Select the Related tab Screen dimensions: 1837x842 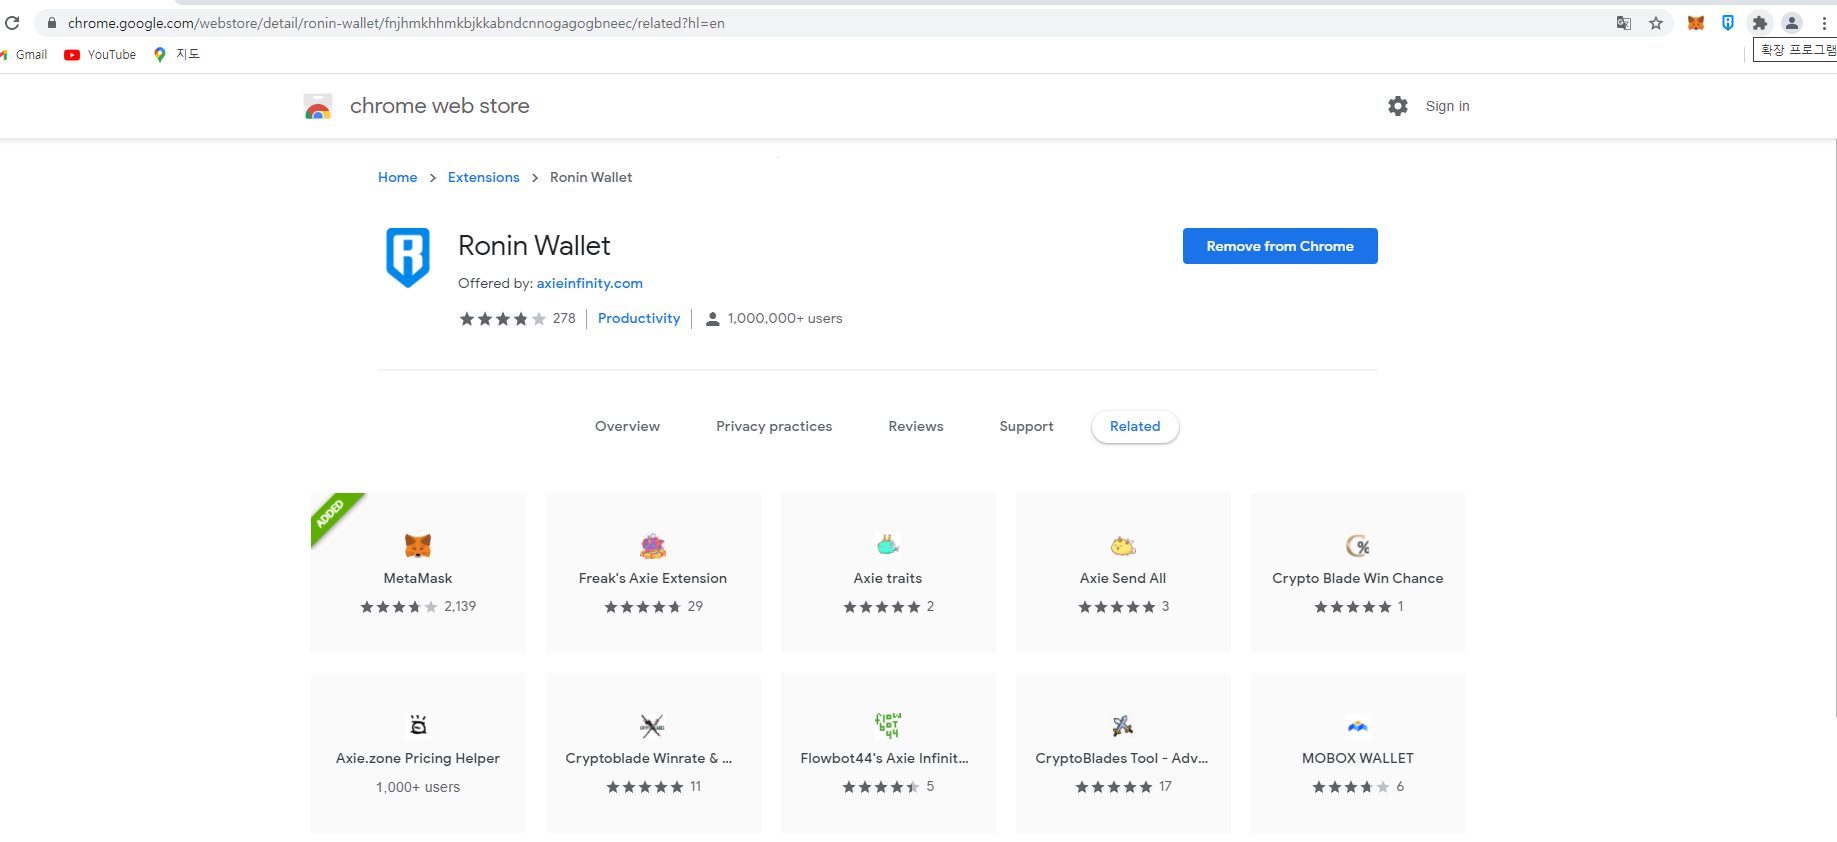tap(1135, 426)
